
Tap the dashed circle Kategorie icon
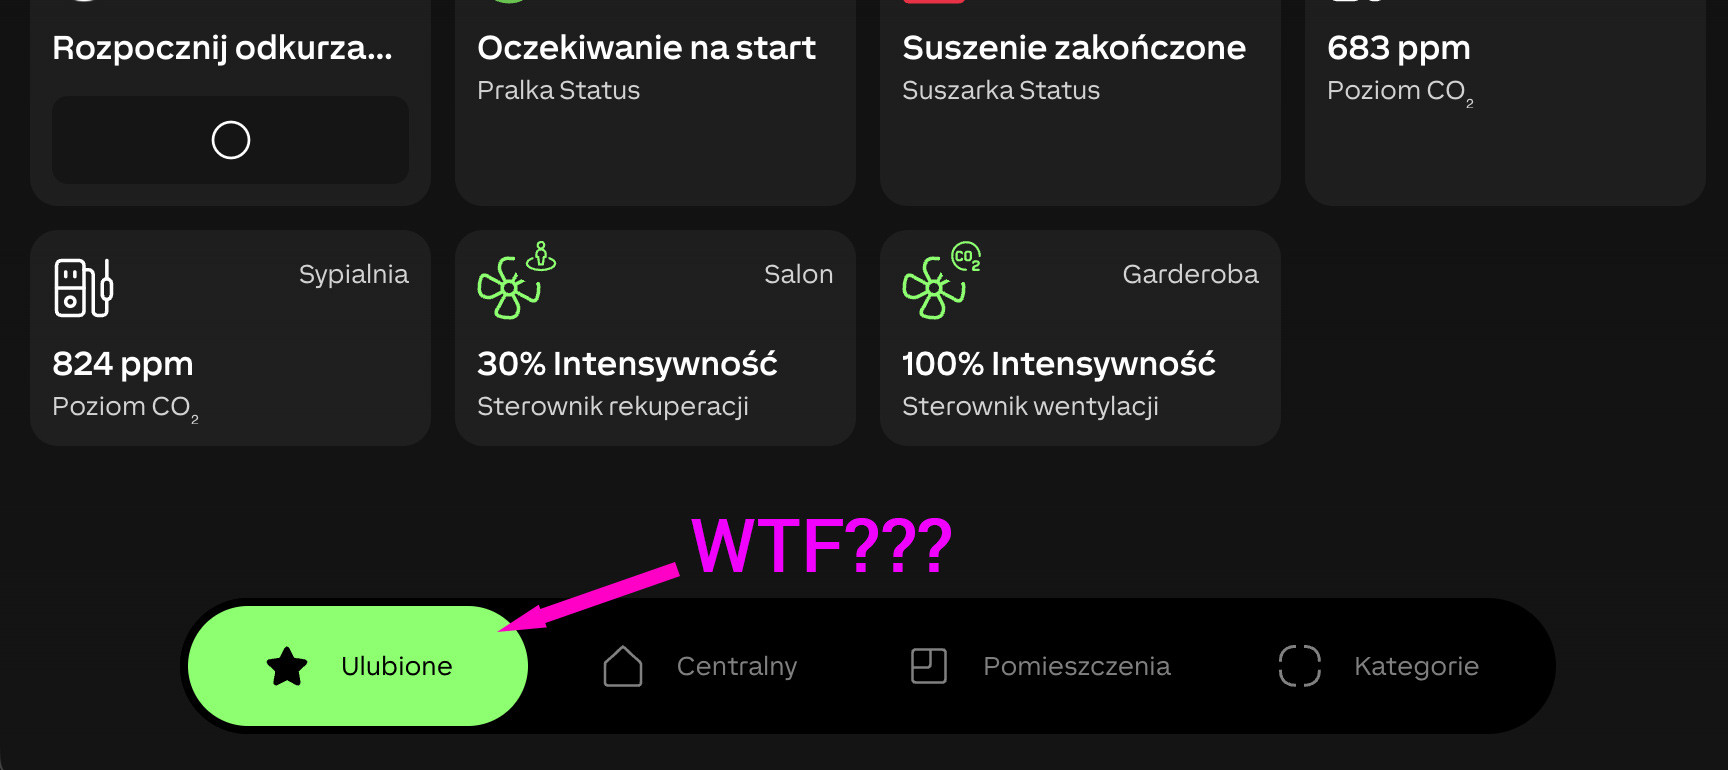click(x=1300, y=666)
